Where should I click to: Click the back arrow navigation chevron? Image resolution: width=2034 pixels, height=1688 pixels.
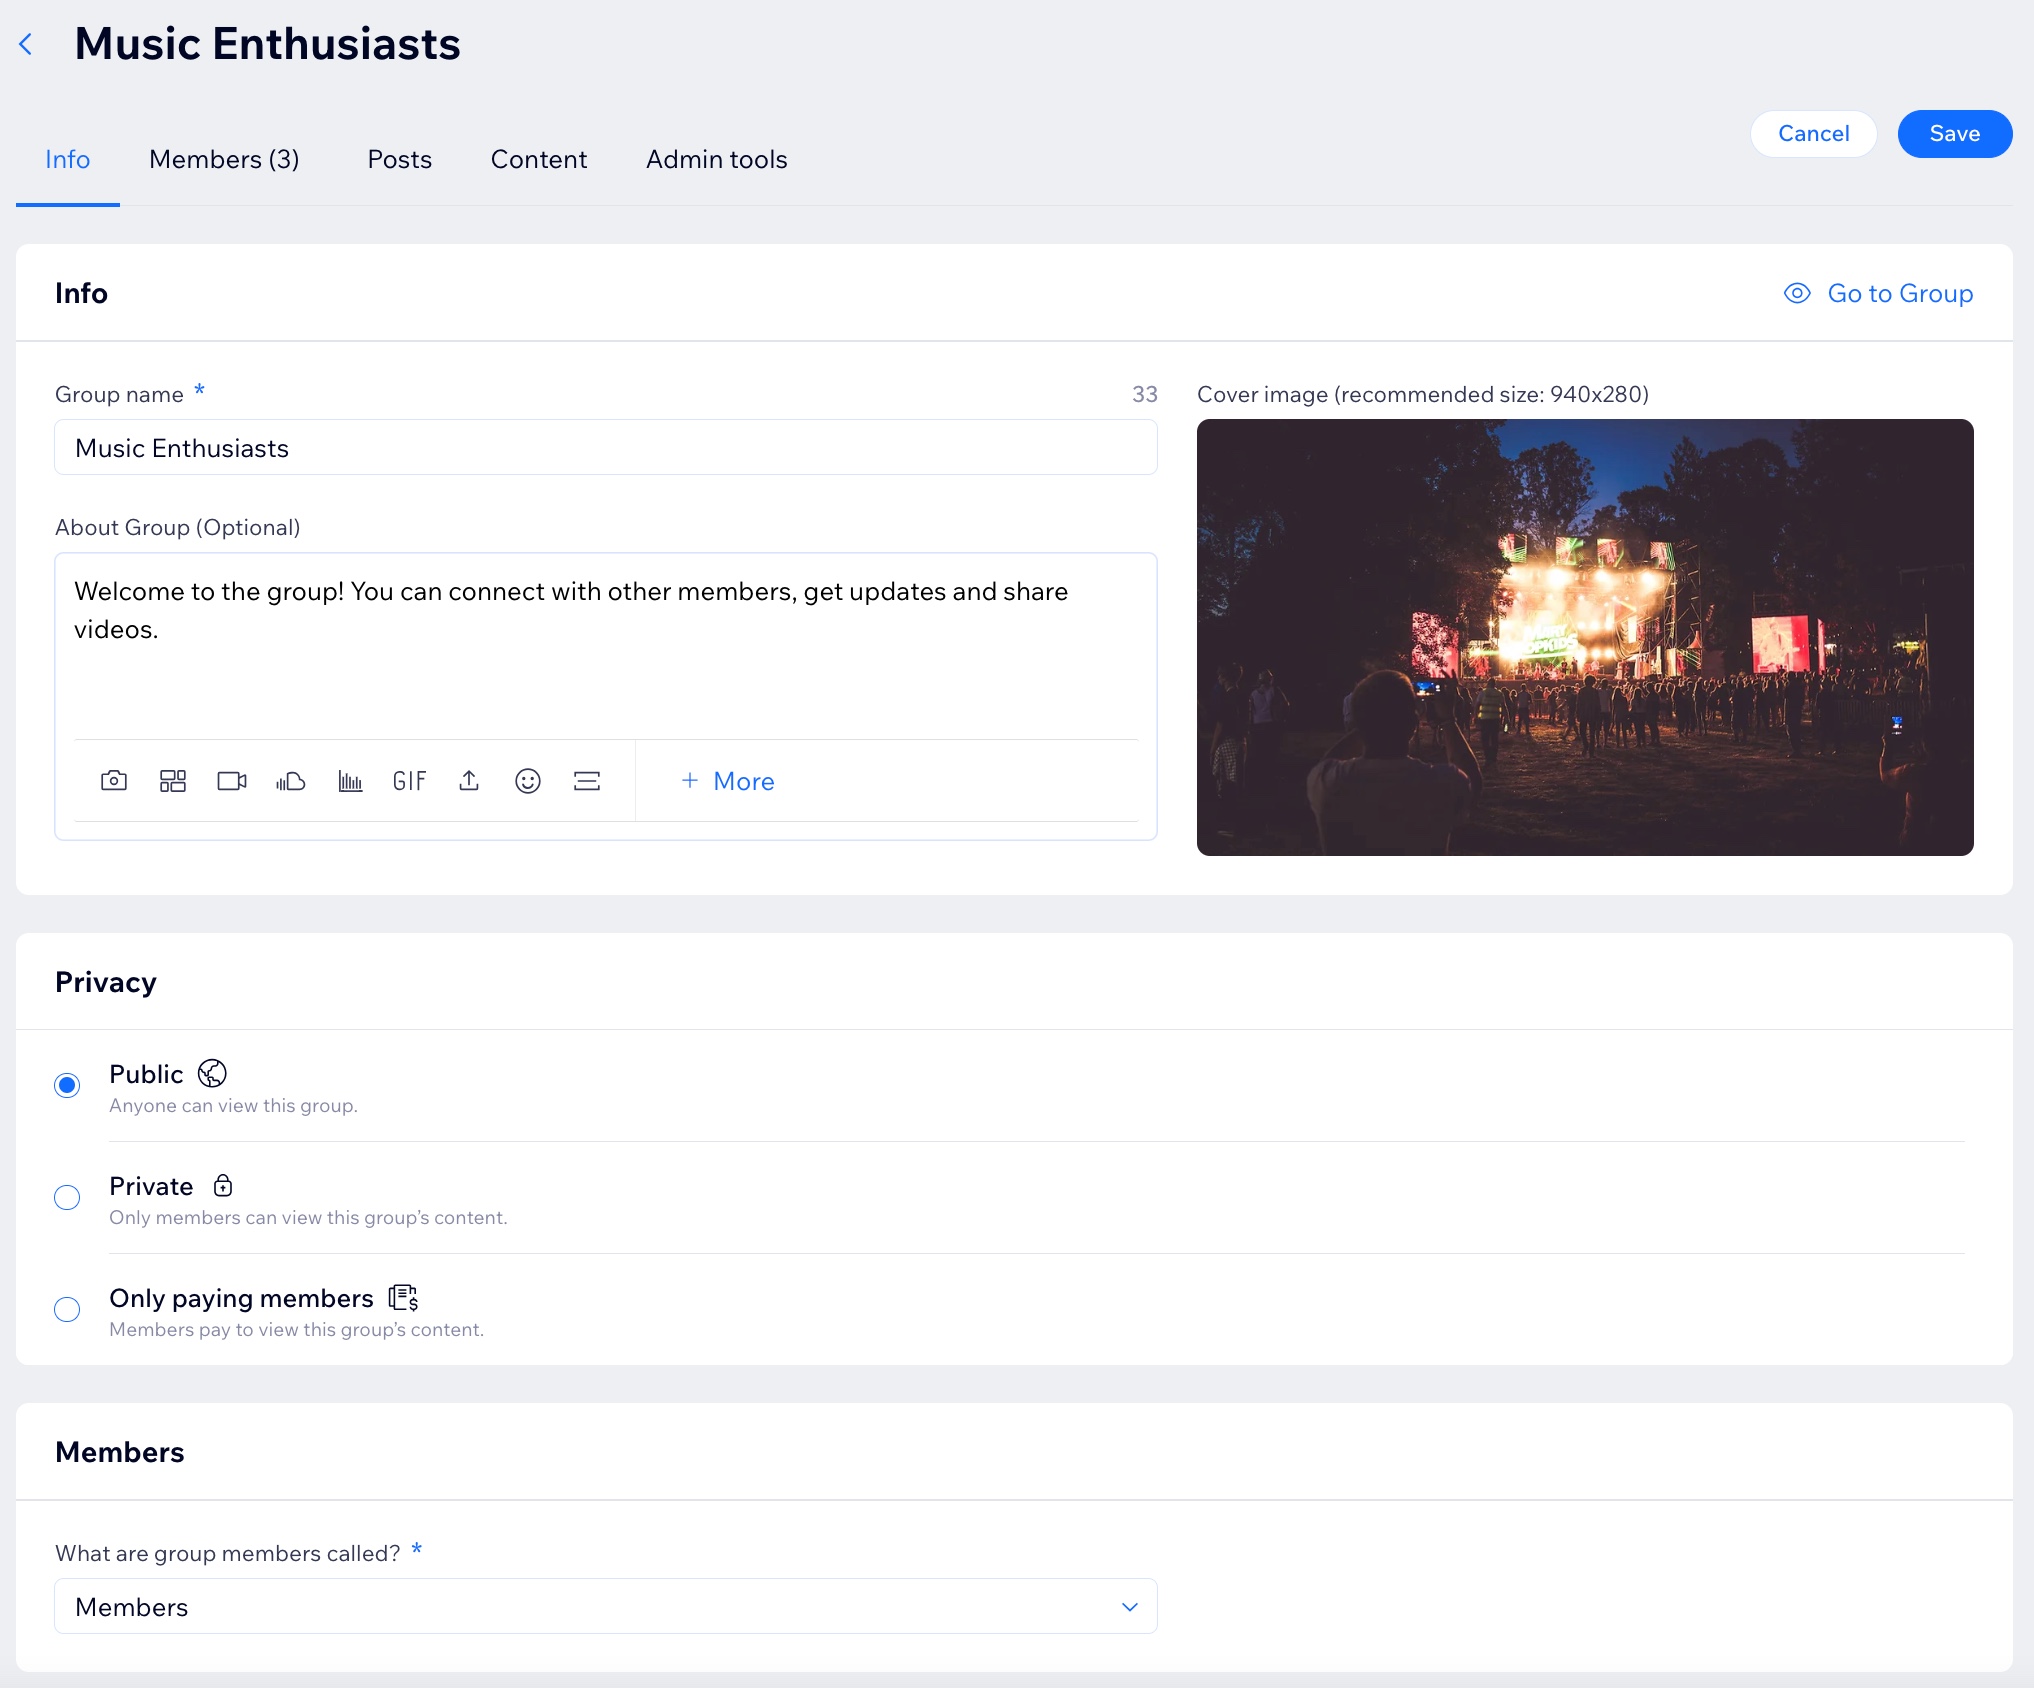[27, 42]
